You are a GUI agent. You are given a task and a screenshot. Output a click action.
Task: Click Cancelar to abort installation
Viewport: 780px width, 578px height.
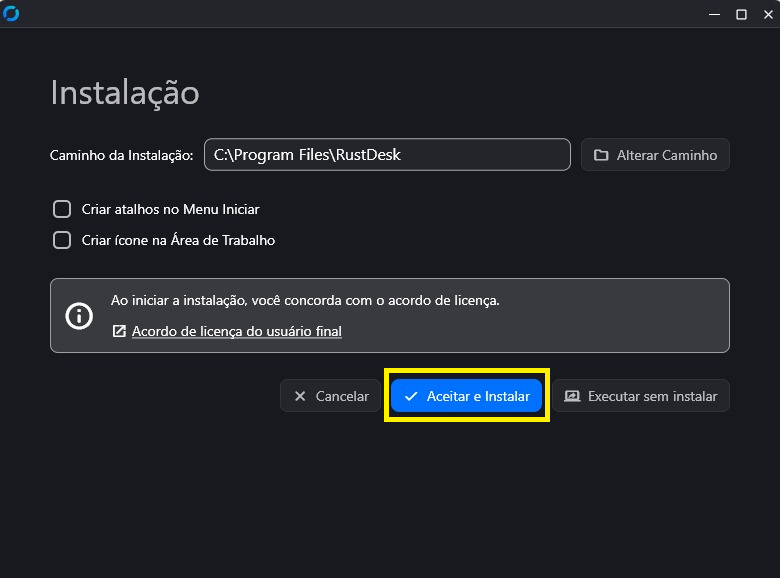(331, 396)
